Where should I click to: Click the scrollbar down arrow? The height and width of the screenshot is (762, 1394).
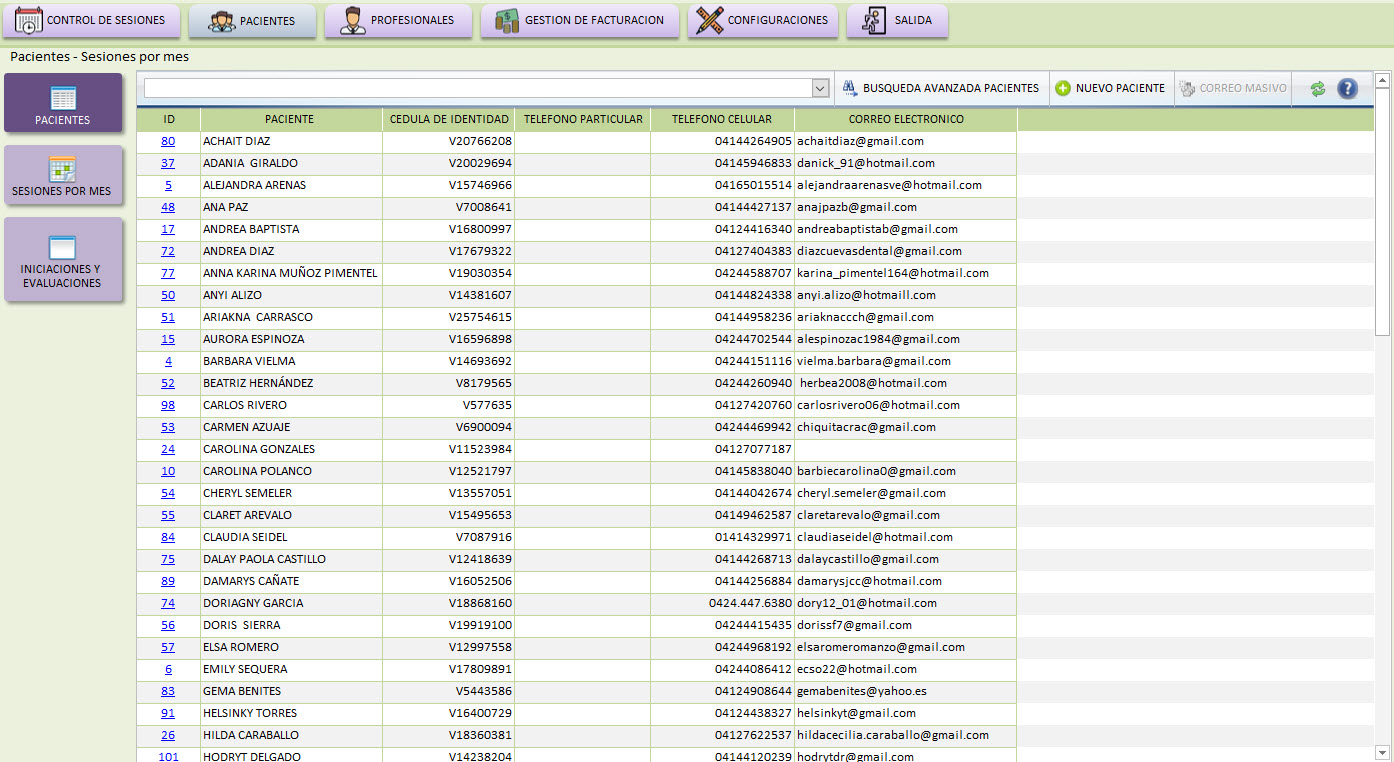pyautogui.click(x=1382, y=752)
